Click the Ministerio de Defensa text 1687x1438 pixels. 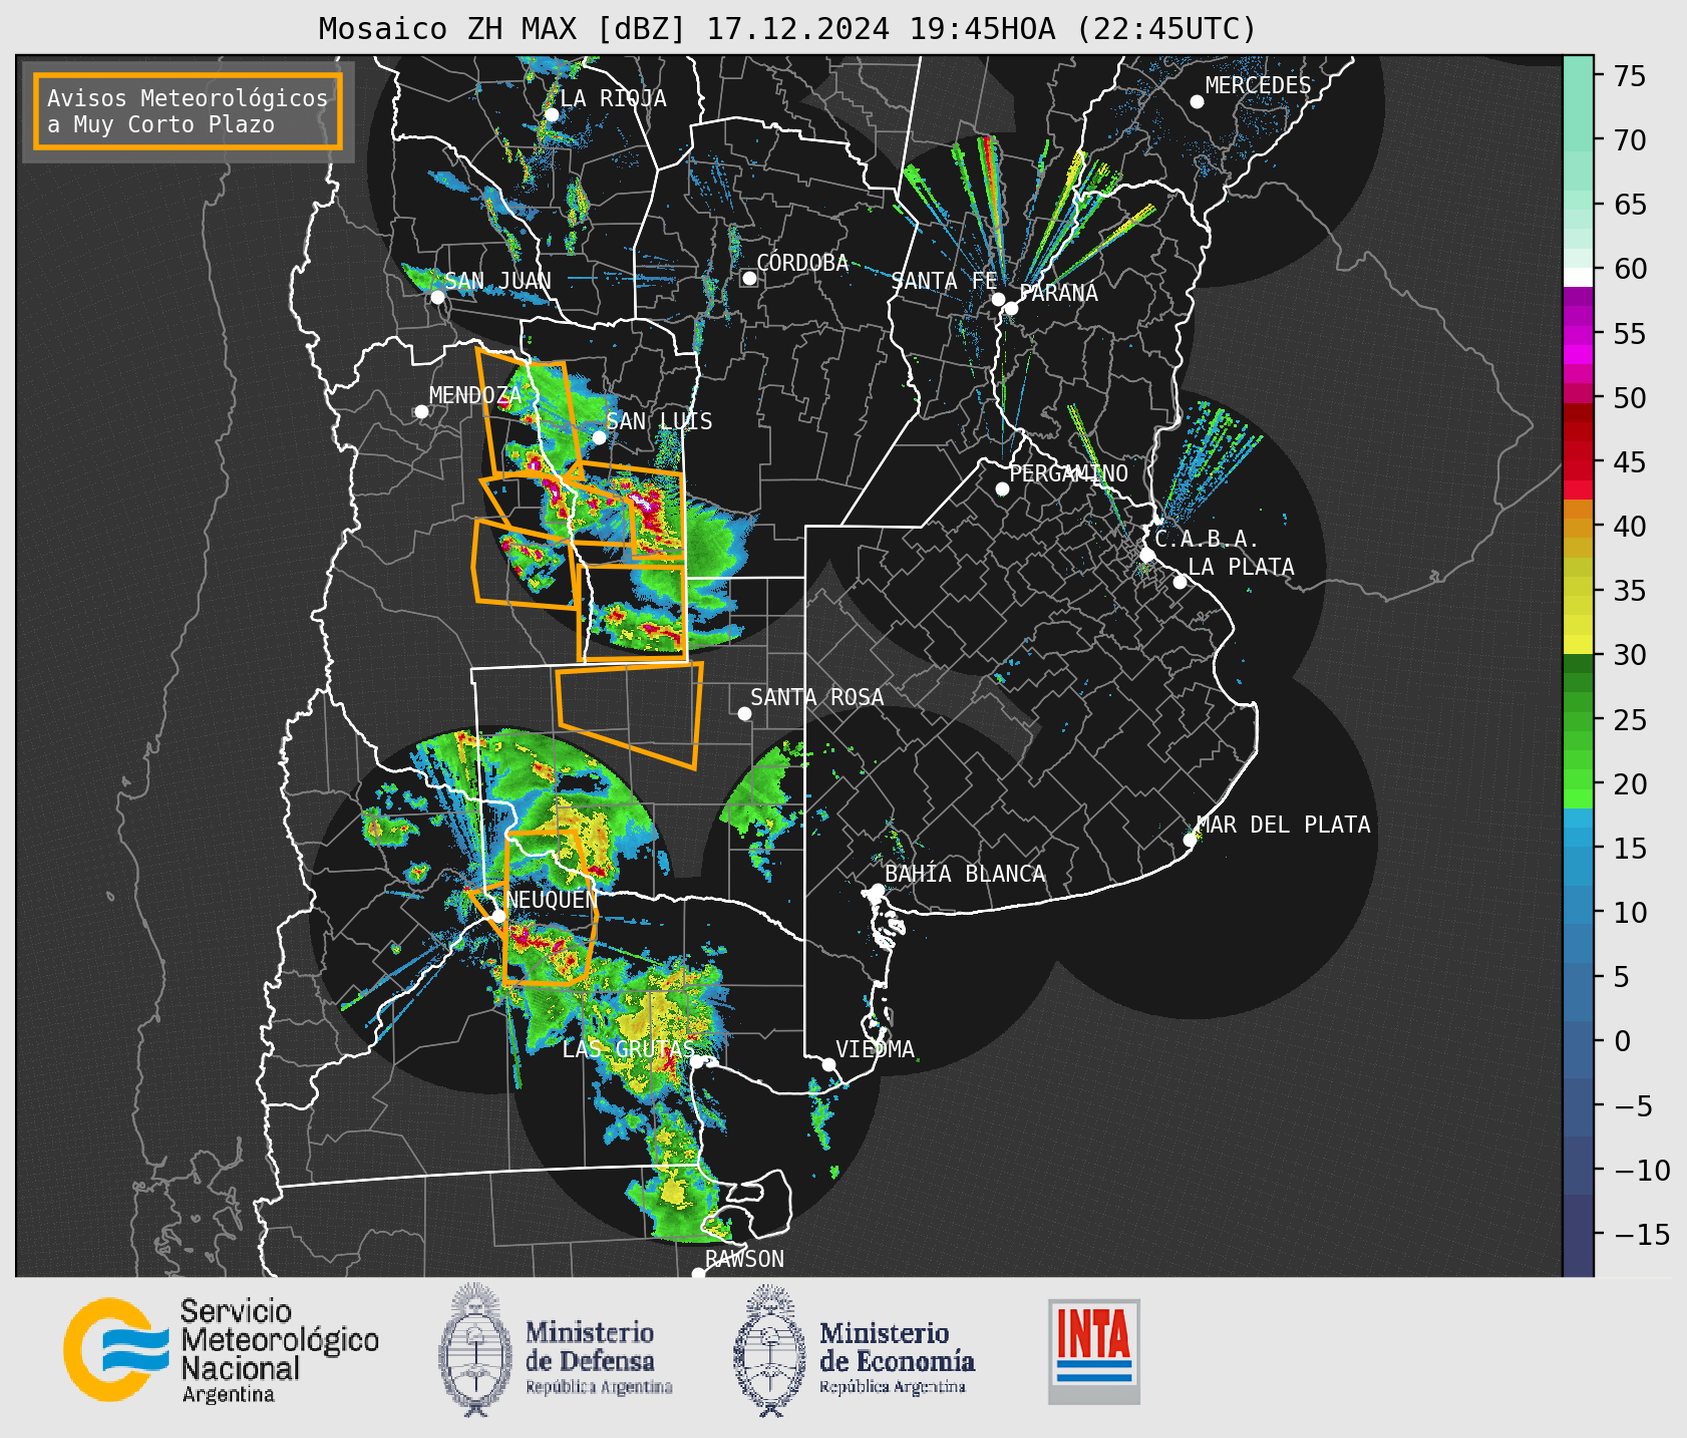[x=598, y=1358]
